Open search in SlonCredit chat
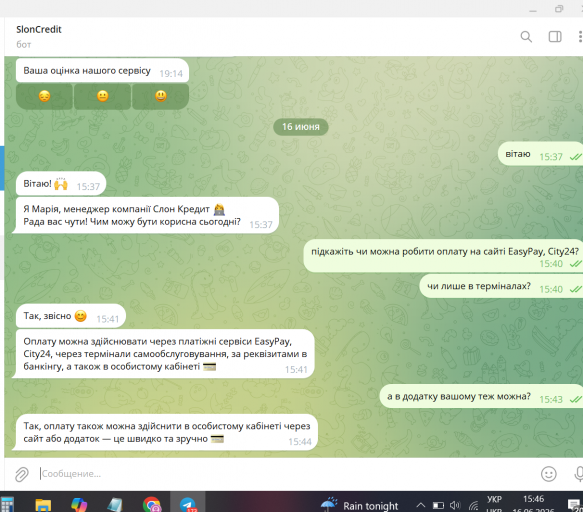The height and width of the screenshot is (512, 583). pos(526,36)
